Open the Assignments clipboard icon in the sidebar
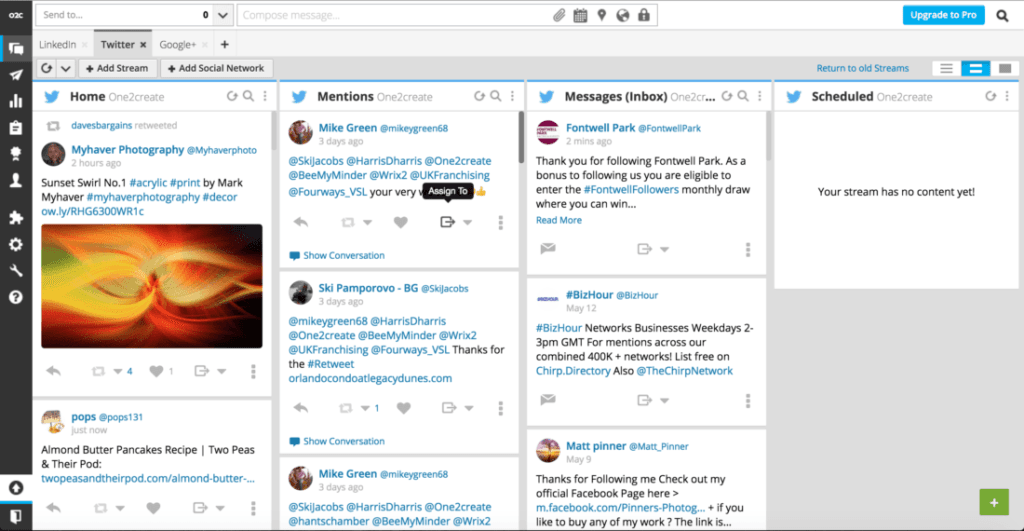The width and height of the screenshot is (1024, 531). pyautogui.click(x=16, y=127)
